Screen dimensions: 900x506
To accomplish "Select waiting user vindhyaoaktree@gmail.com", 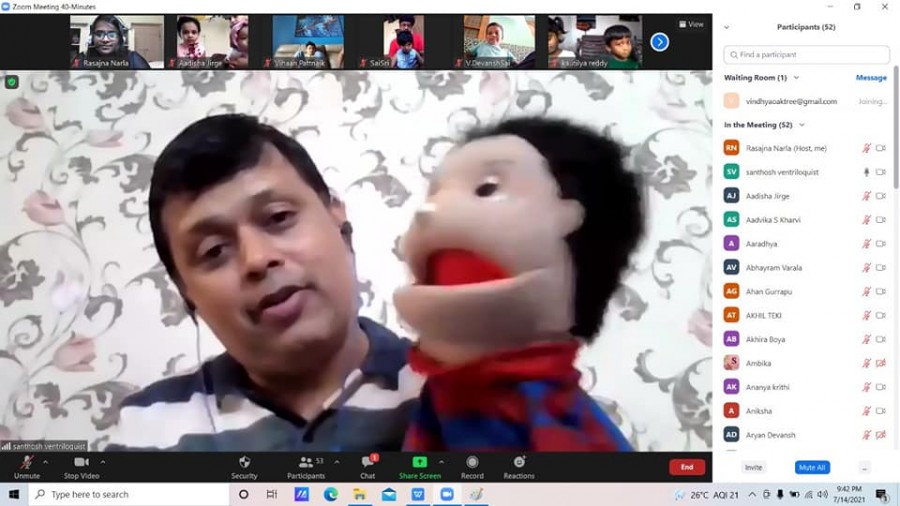I will pyautogui.click(x=791, y=102).
